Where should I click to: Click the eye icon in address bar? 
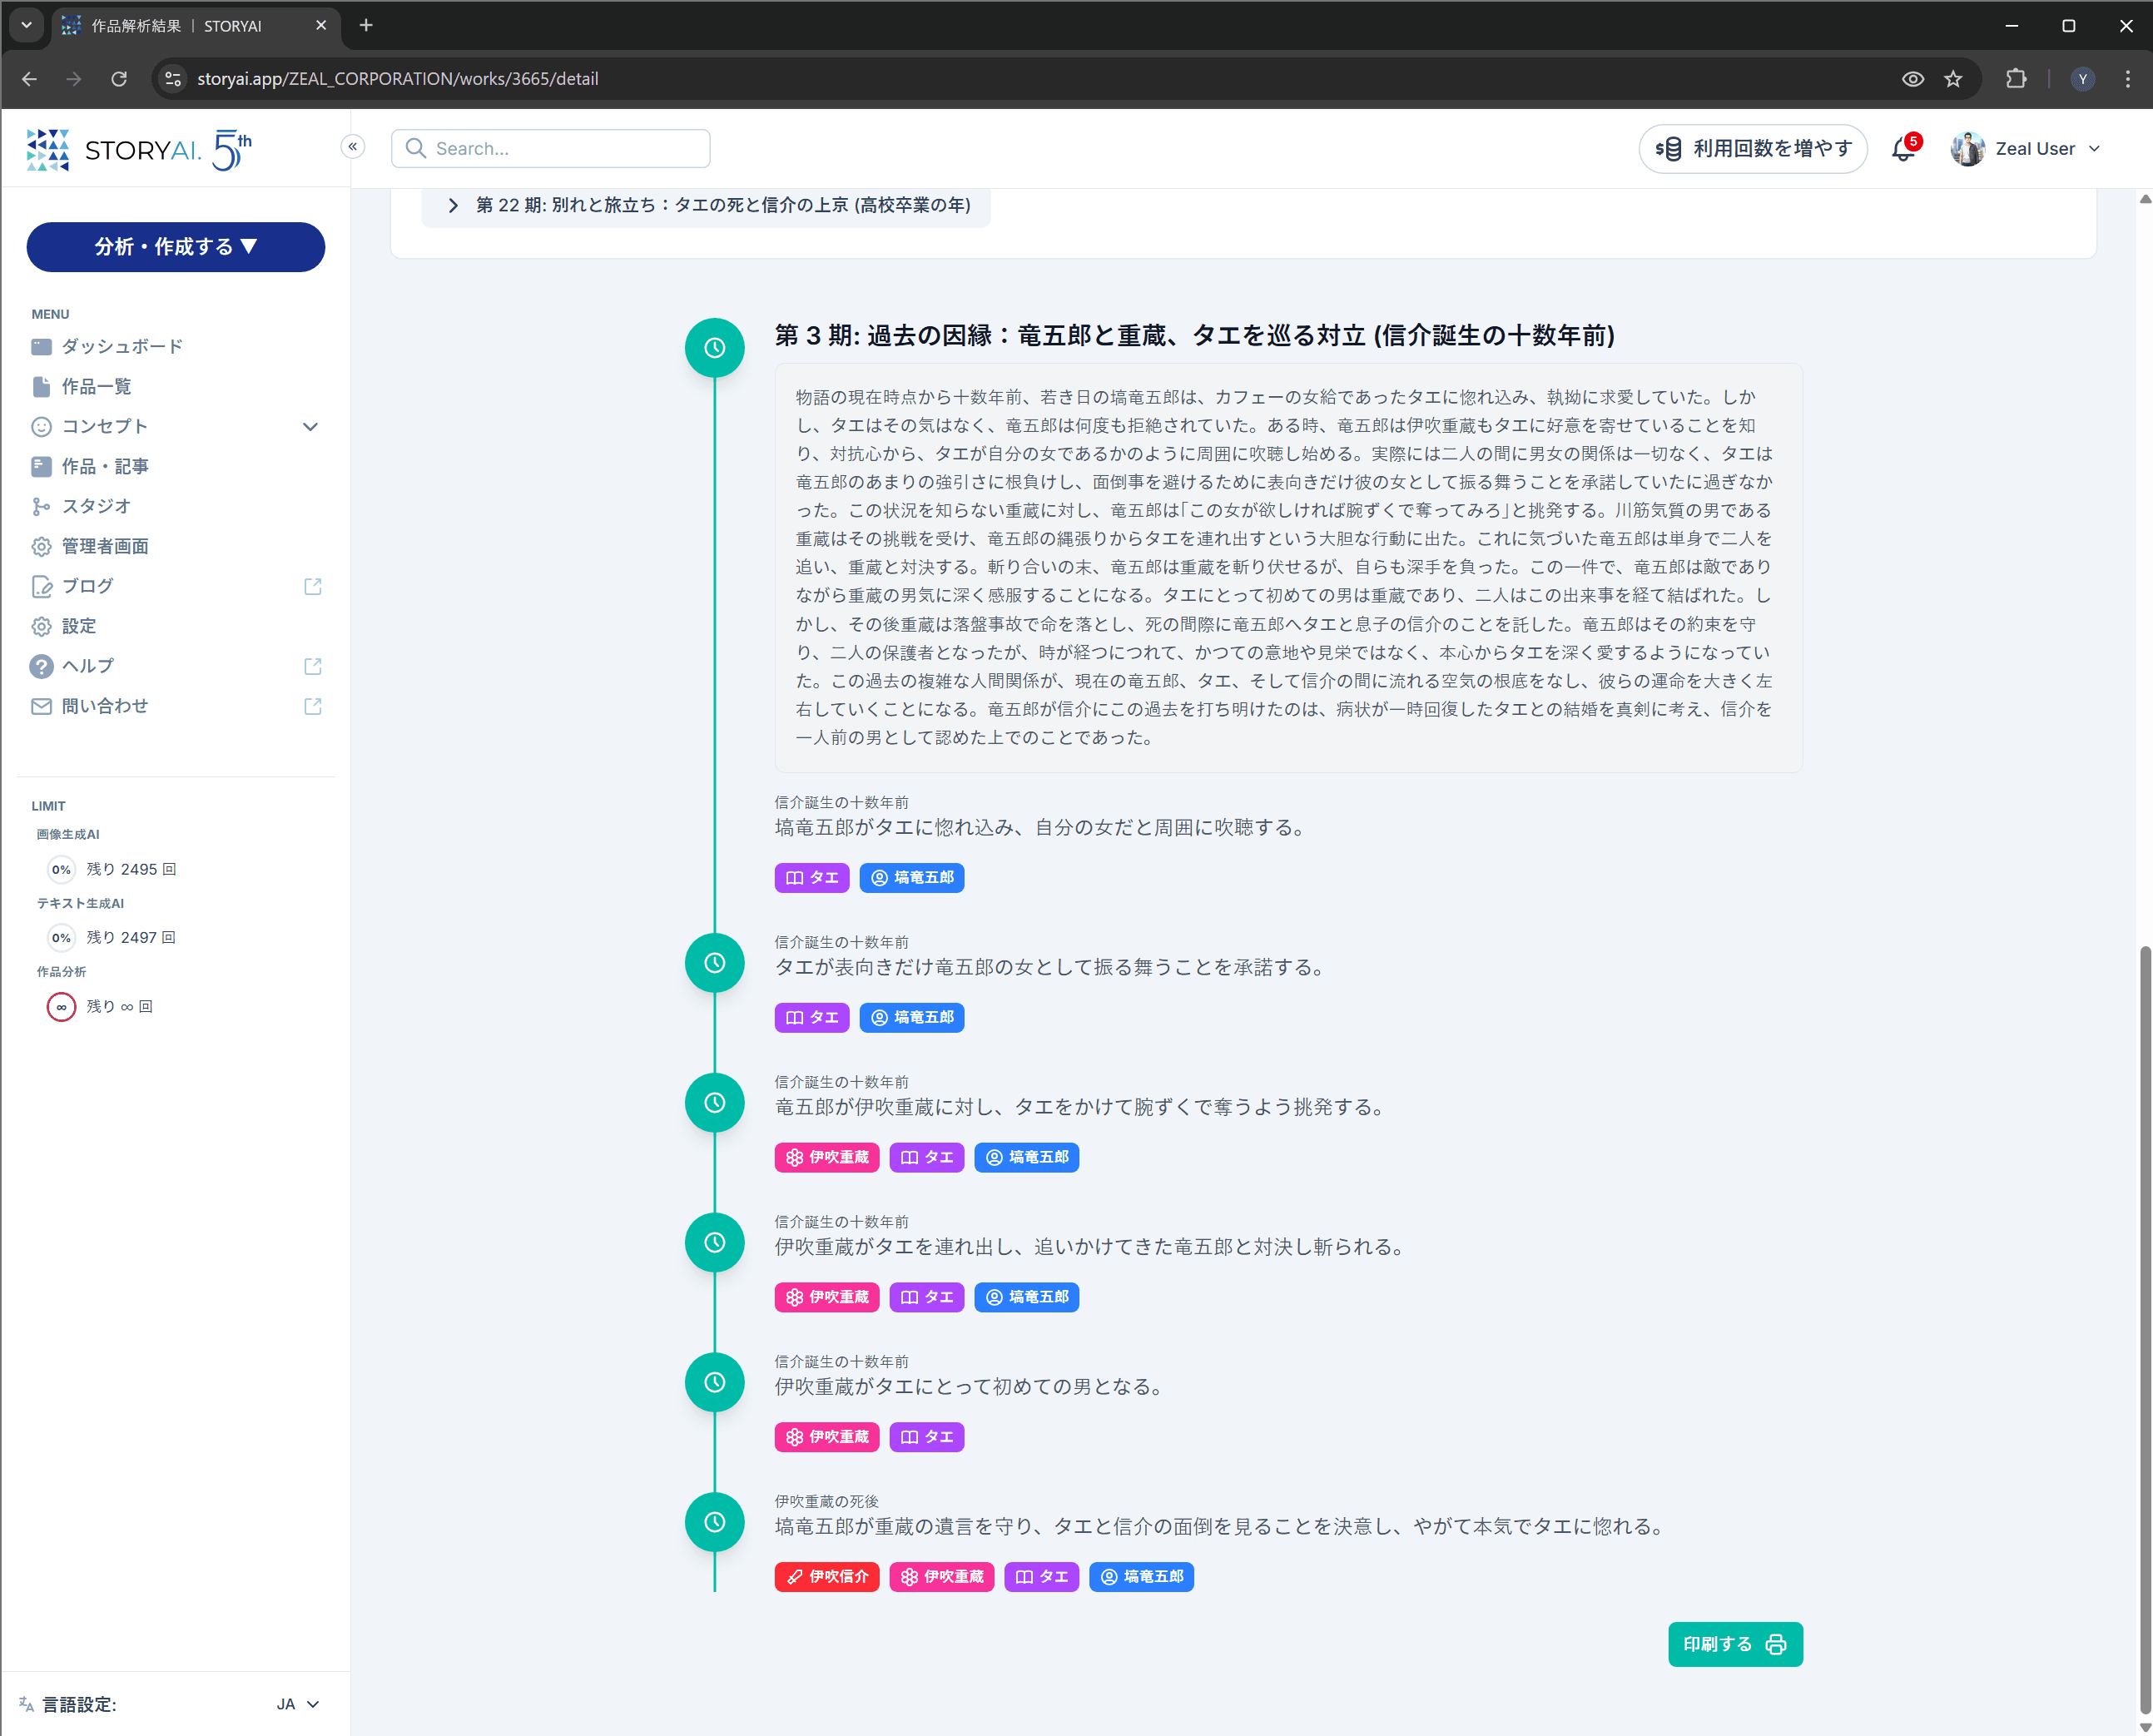point(1913,79)
